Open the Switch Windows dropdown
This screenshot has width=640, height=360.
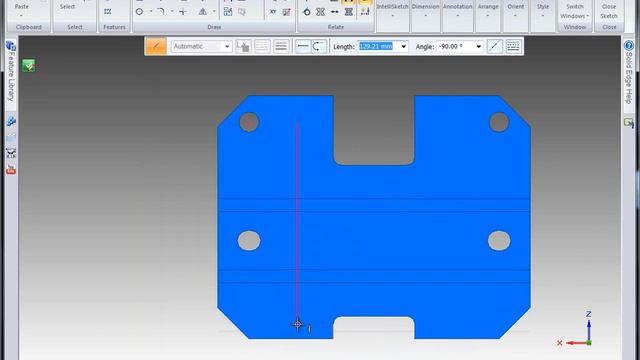coord(574,11)
